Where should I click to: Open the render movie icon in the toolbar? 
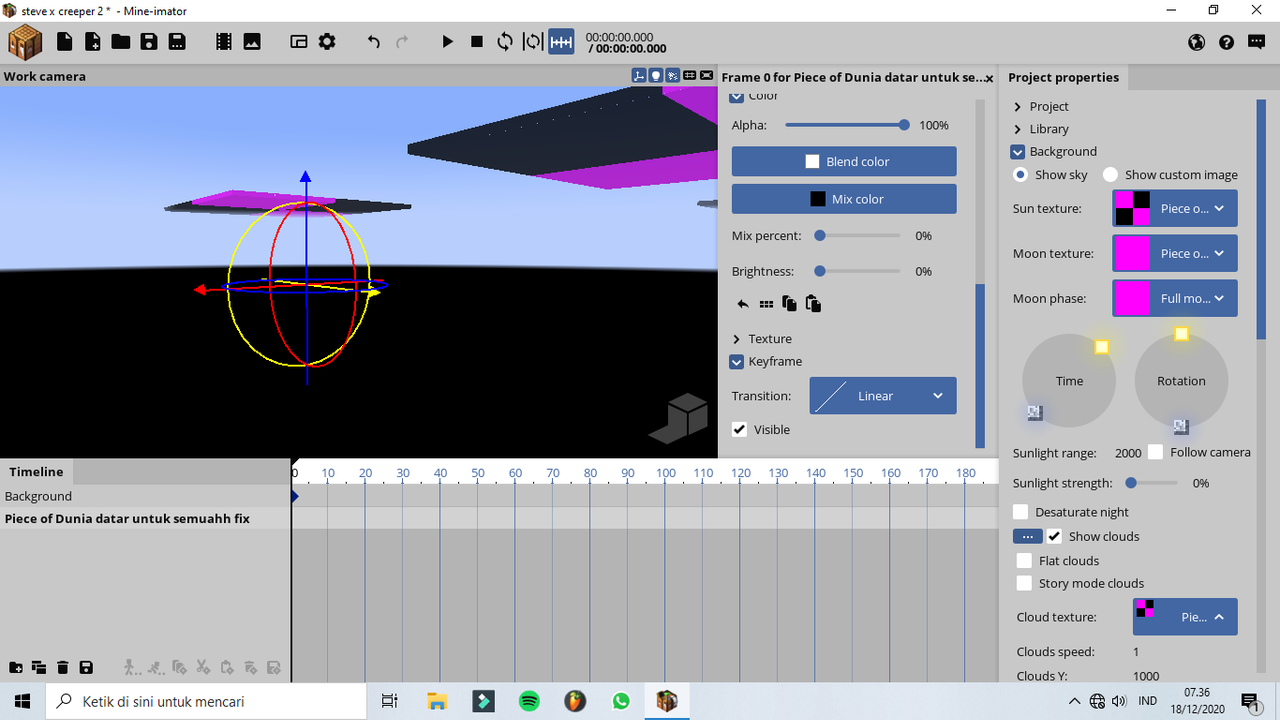click(x=222, y=42)
